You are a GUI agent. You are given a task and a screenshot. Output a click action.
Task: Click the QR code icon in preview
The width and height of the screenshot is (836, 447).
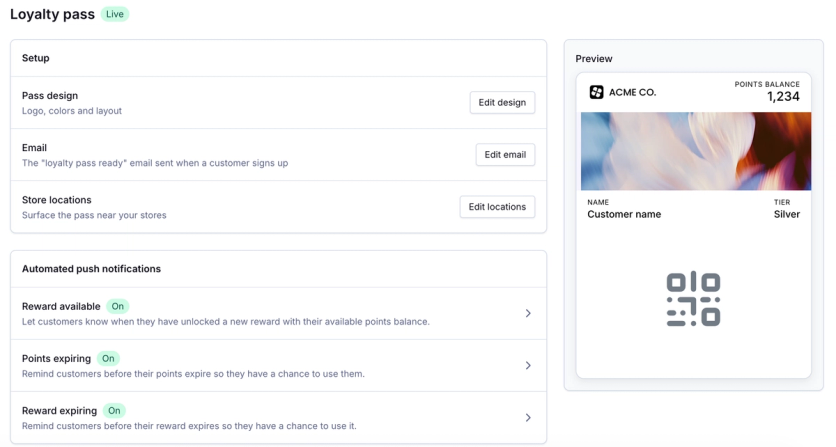pyautogui.click(x=693, y=299)
